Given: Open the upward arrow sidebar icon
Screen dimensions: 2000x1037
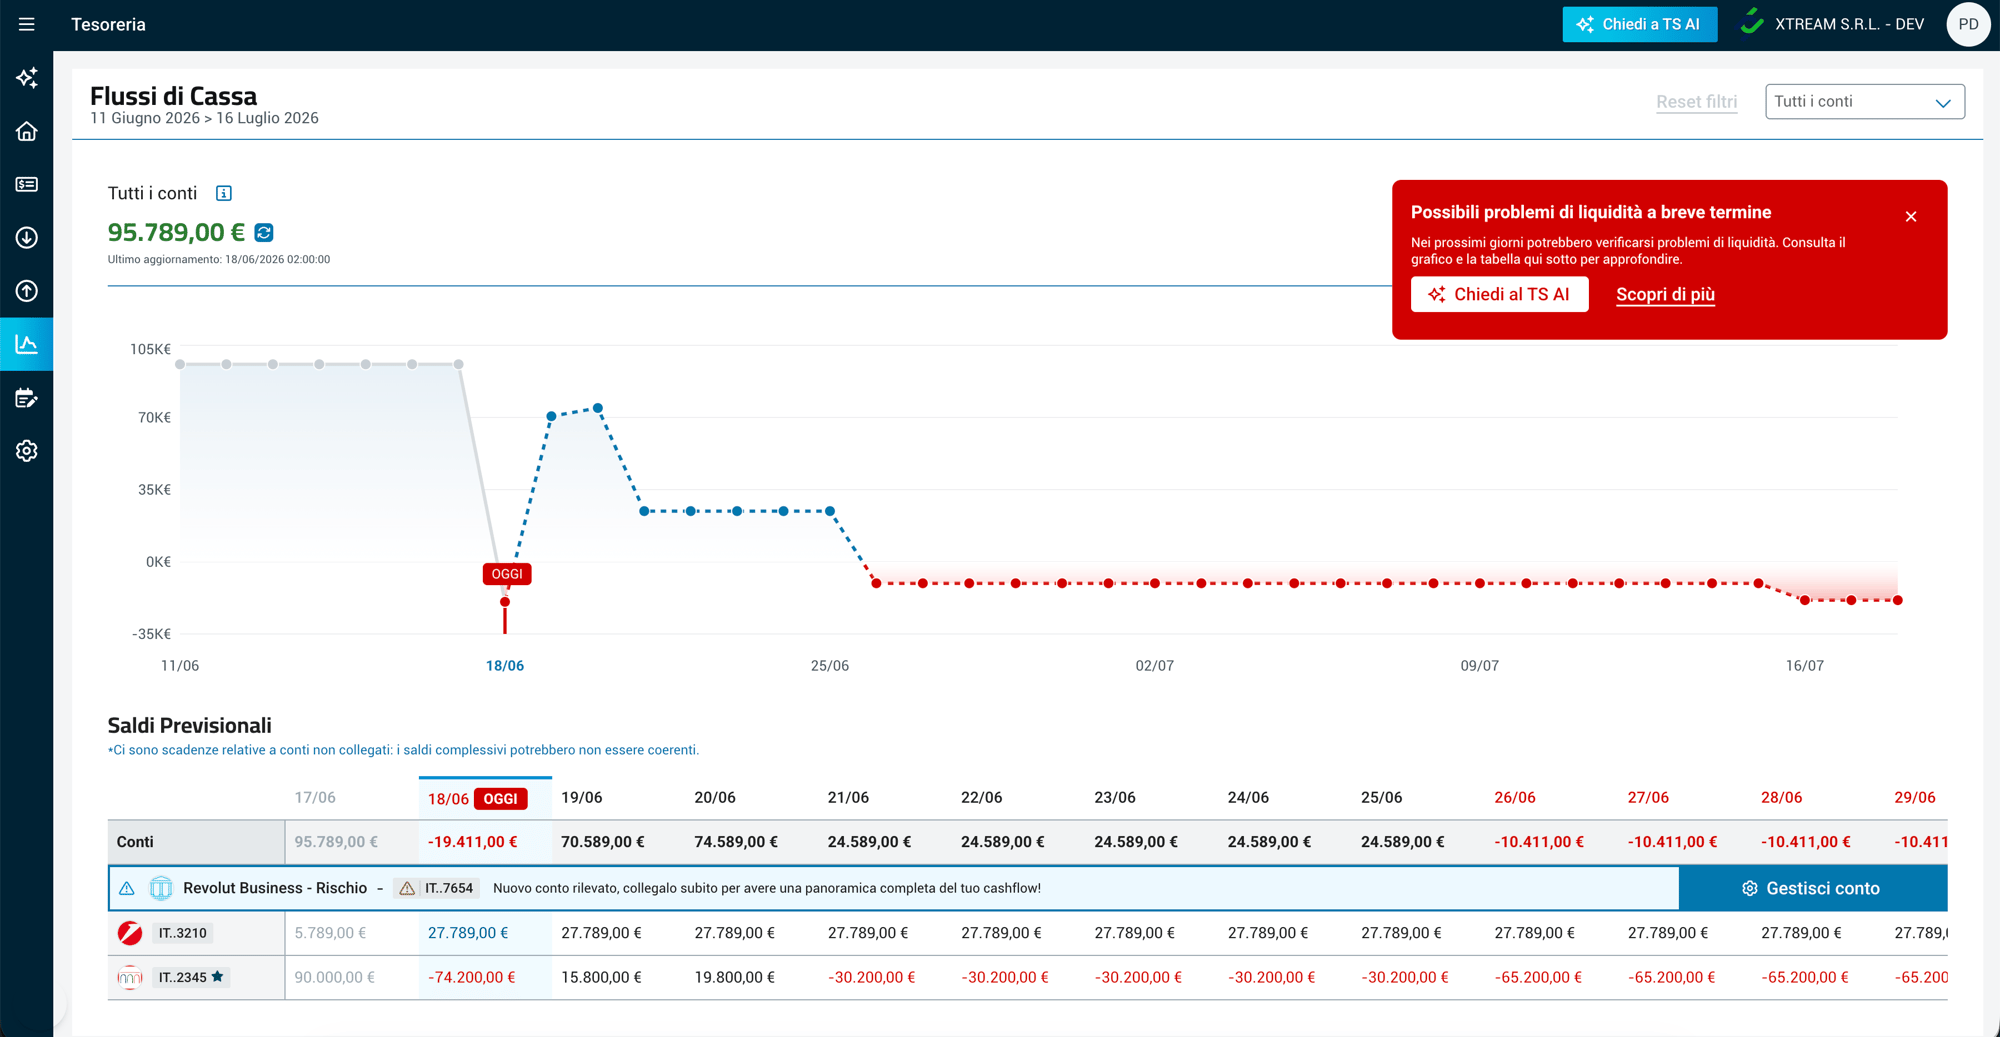Looking at the screenshot, I should click(27, 291).
